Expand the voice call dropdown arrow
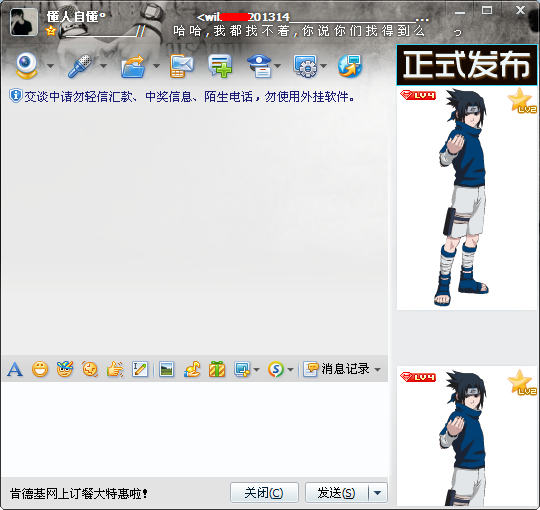Screen dimensions: 540x510 pos(103,66)
